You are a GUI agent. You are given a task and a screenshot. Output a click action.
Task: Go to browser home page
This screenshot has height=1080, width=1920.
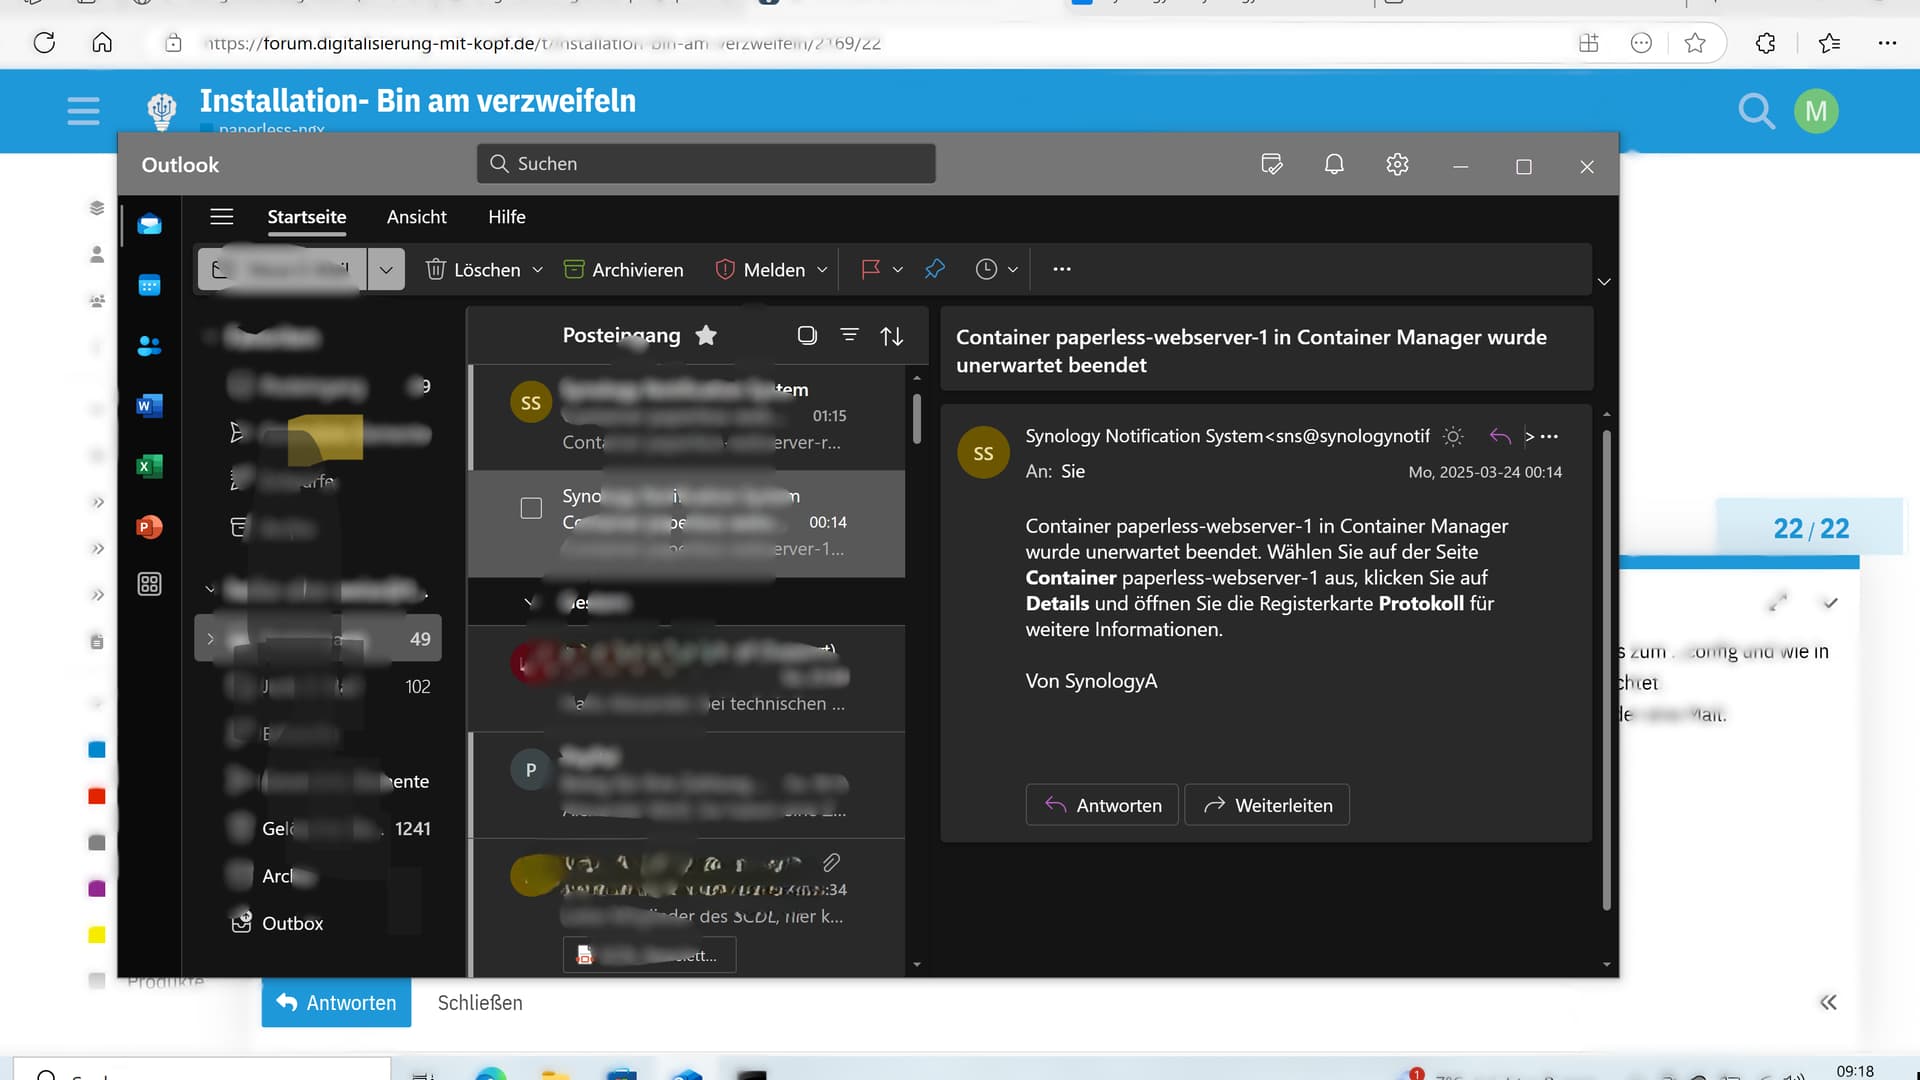coord(102,43)
